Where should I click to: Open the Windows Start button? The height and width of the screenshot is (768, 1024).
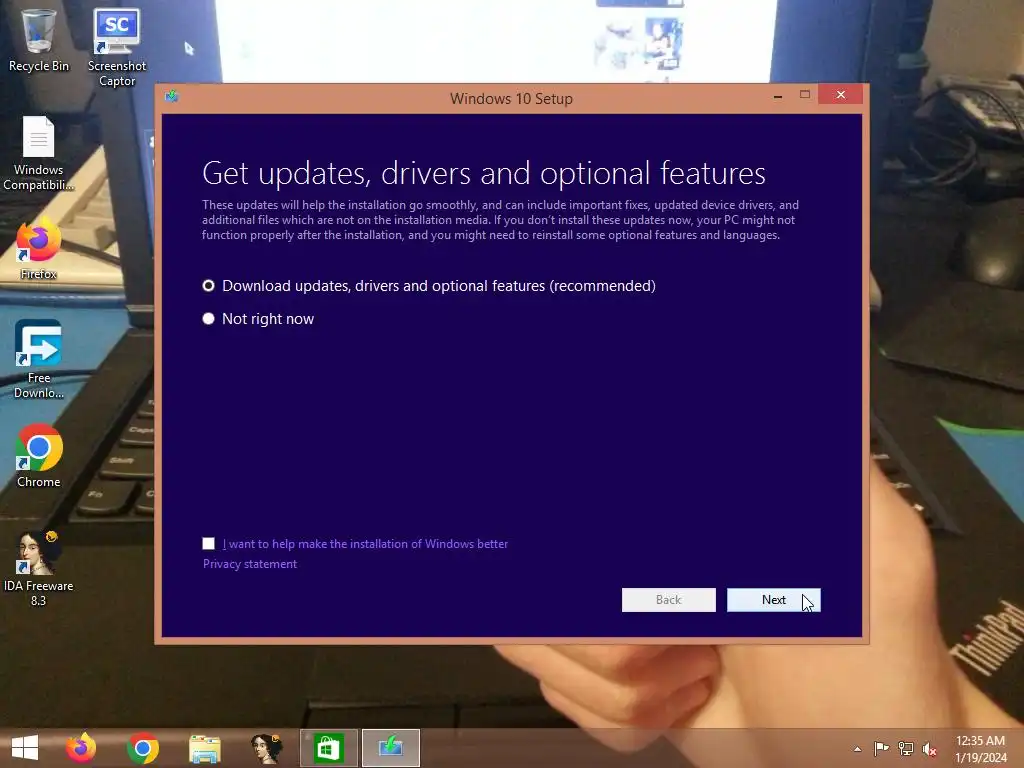coord(25,748)
